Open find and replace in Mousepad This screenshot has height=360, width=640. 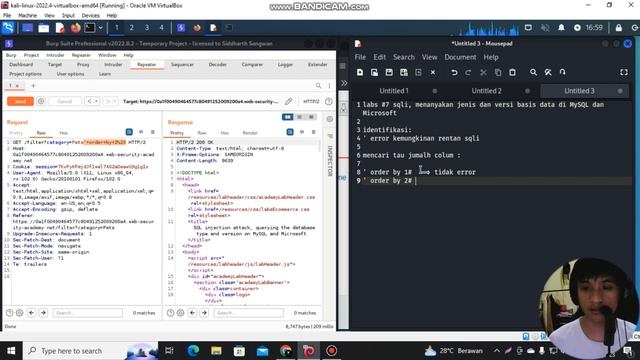coord(548,72)
